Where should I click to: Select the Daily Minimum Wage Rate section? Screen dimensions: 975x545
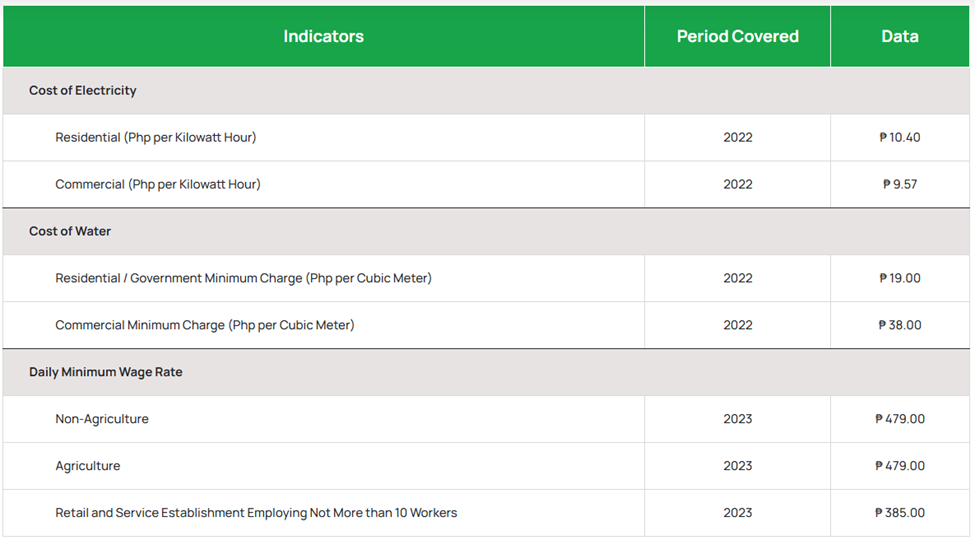pyautogui.click(x=105, y=372)
